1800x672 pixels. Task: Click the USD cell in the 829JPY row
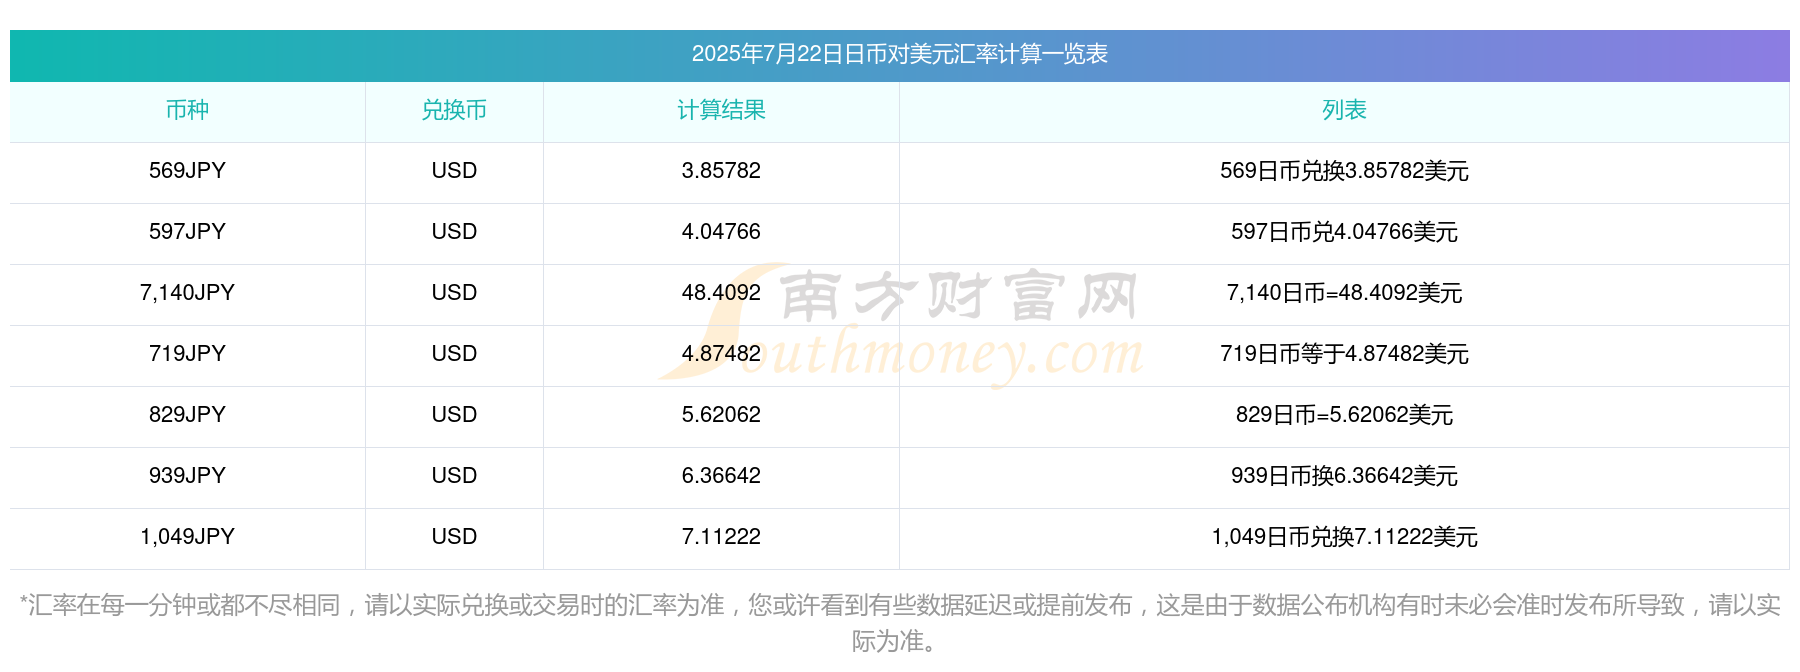[x=454, y=415]
